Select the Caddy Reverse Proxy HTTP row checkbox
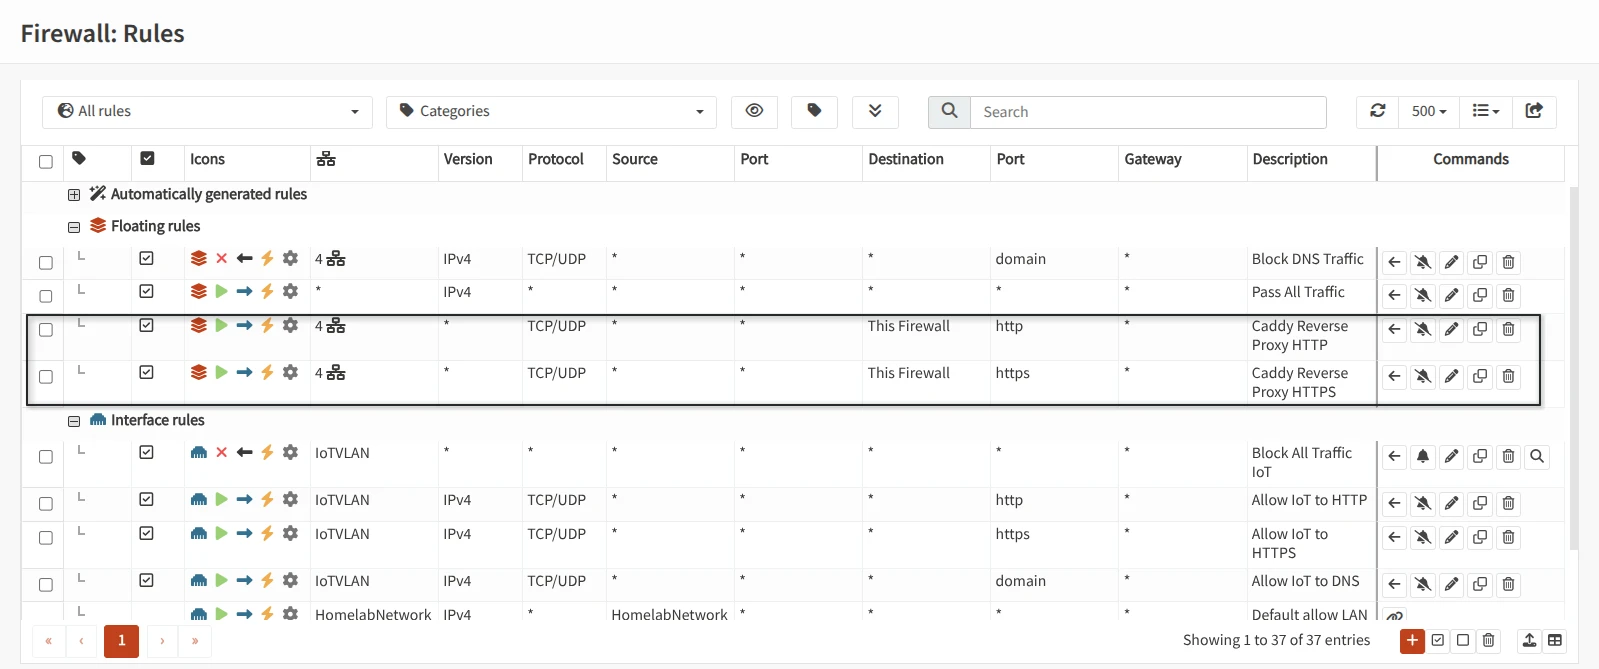1599x669 pixels. point(46,329)
